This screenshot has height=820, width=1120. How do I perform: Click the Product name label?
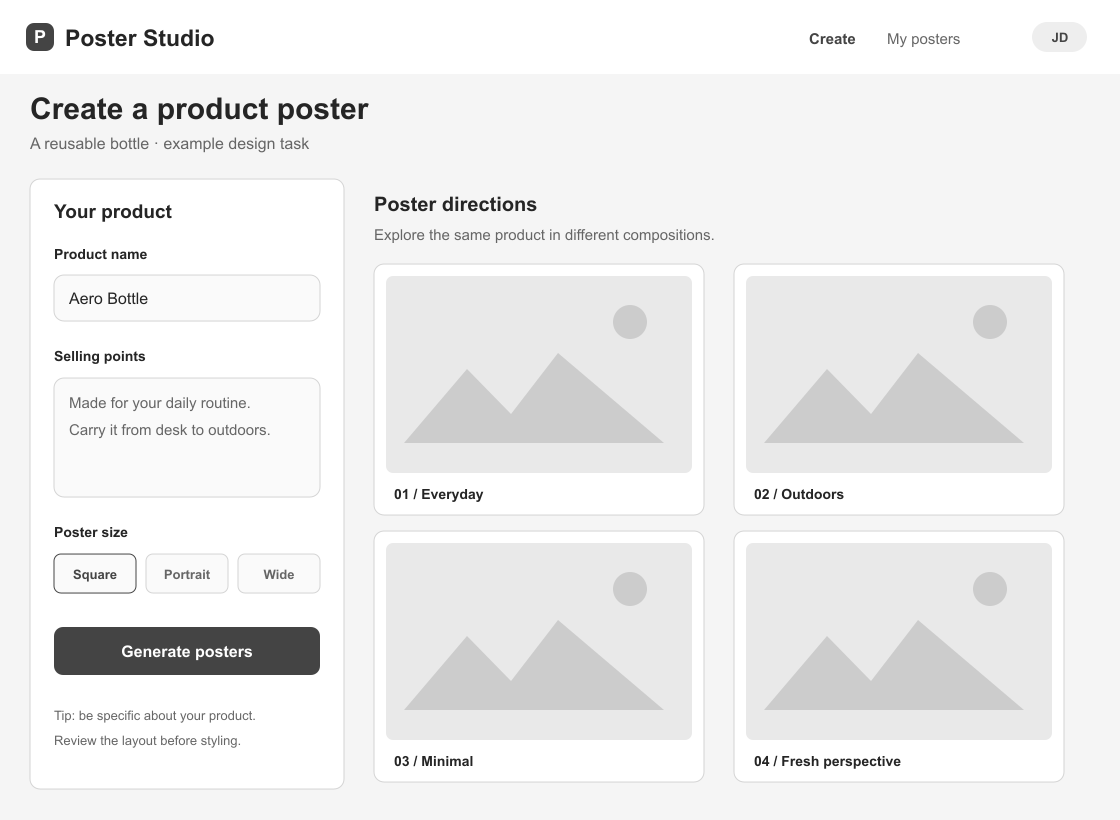[101, 254]
